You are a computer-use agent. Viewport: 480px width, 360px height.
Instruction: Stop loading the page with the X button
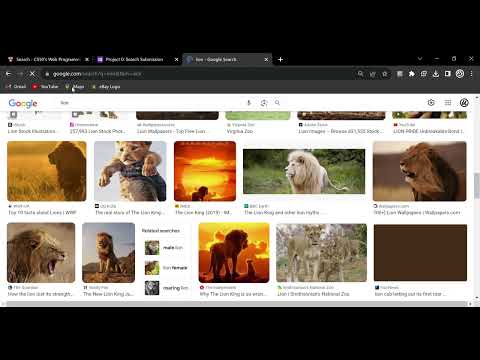32,74
